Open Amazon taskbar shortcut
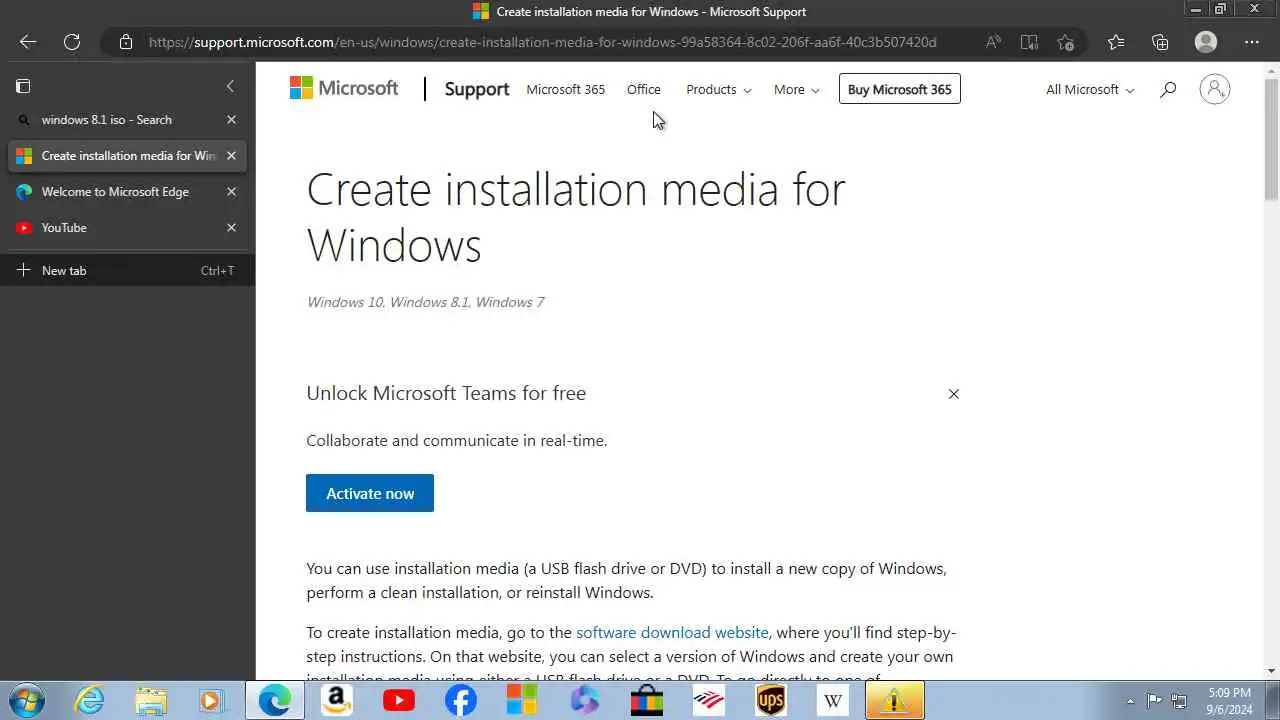 coord(335,700)
